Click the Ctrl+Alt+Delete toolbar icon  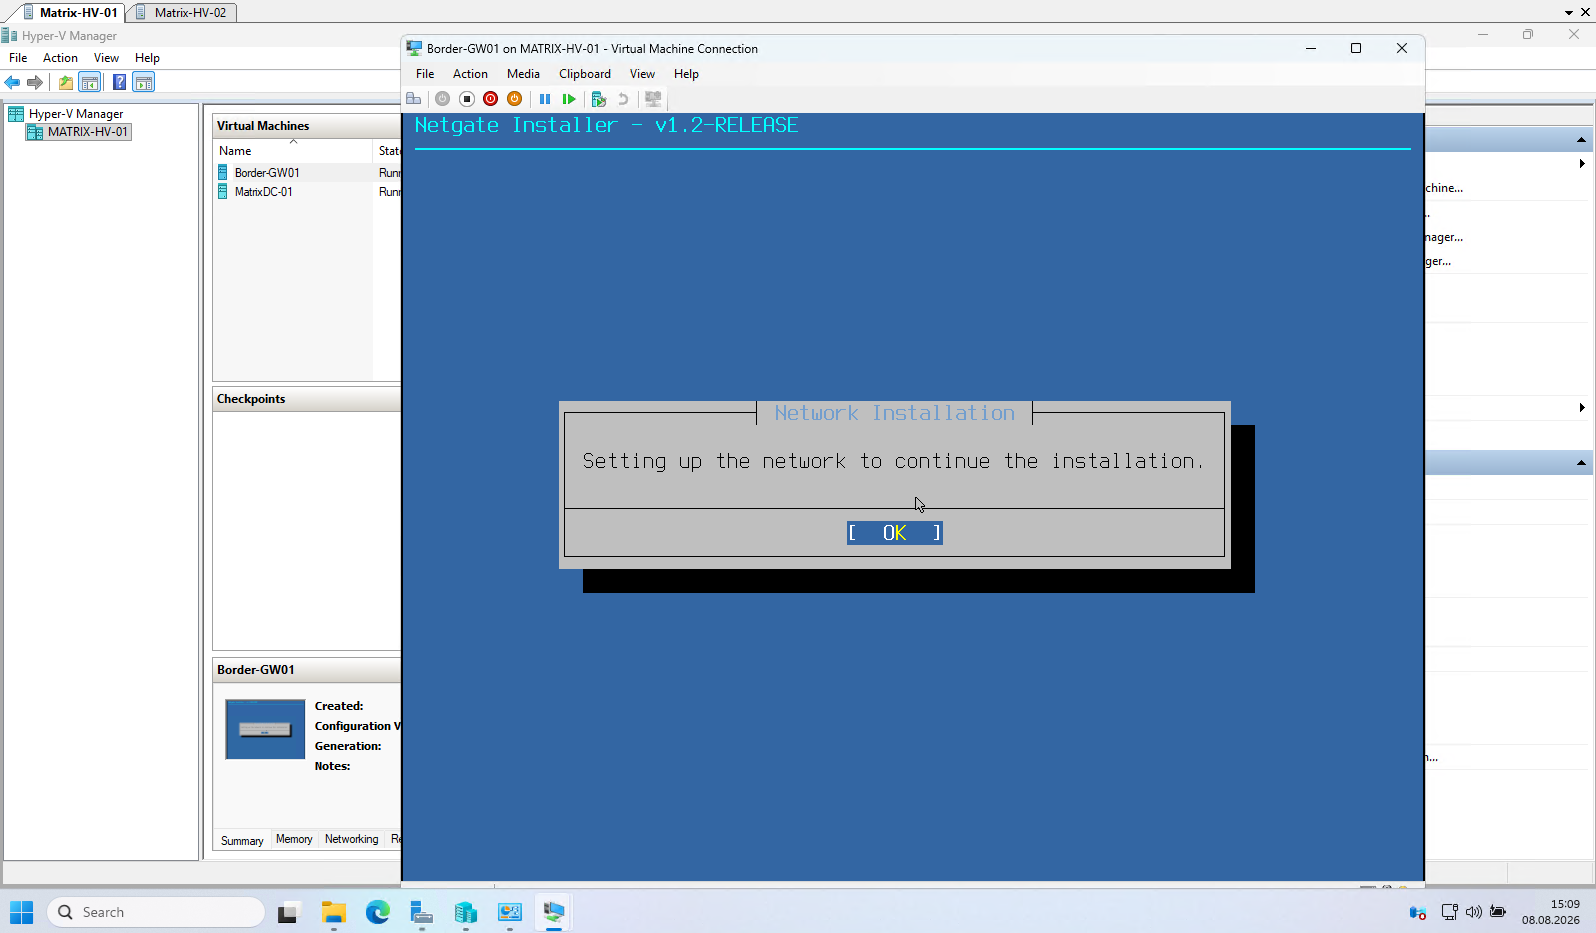click(x=413, y=99)
